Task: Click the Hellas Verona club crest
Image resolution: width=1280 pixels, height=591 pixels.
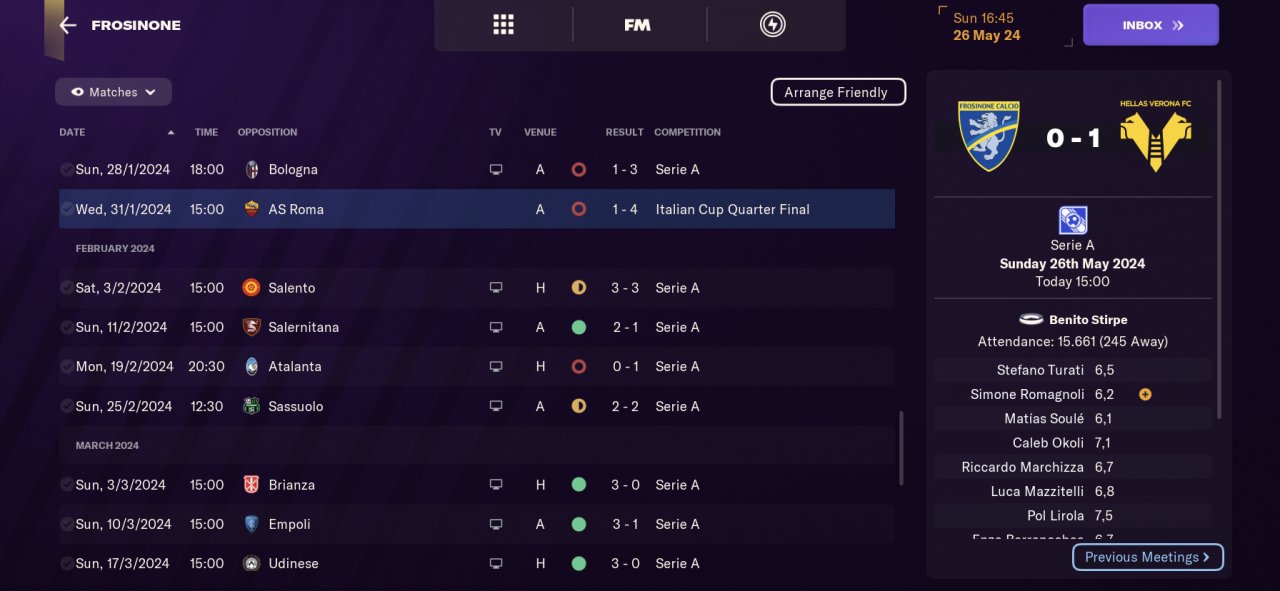Action: (x=1155, y=135)
